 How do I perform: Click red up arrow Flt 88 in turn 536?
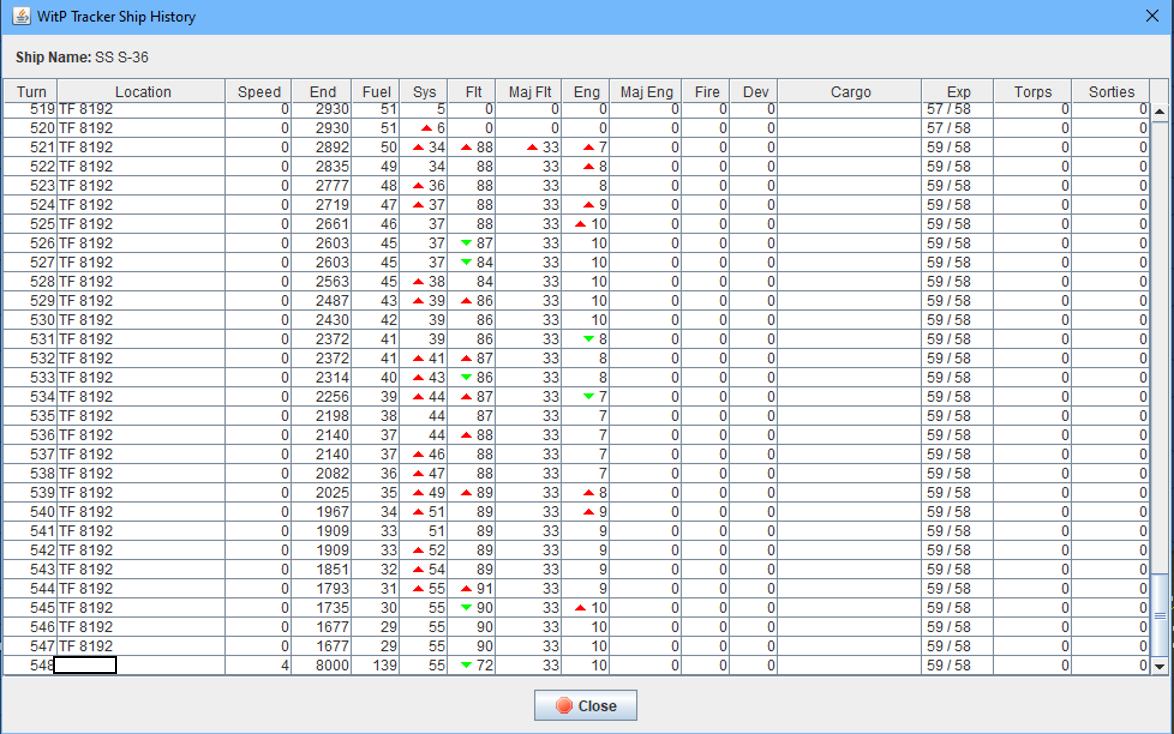pos(466,435)
